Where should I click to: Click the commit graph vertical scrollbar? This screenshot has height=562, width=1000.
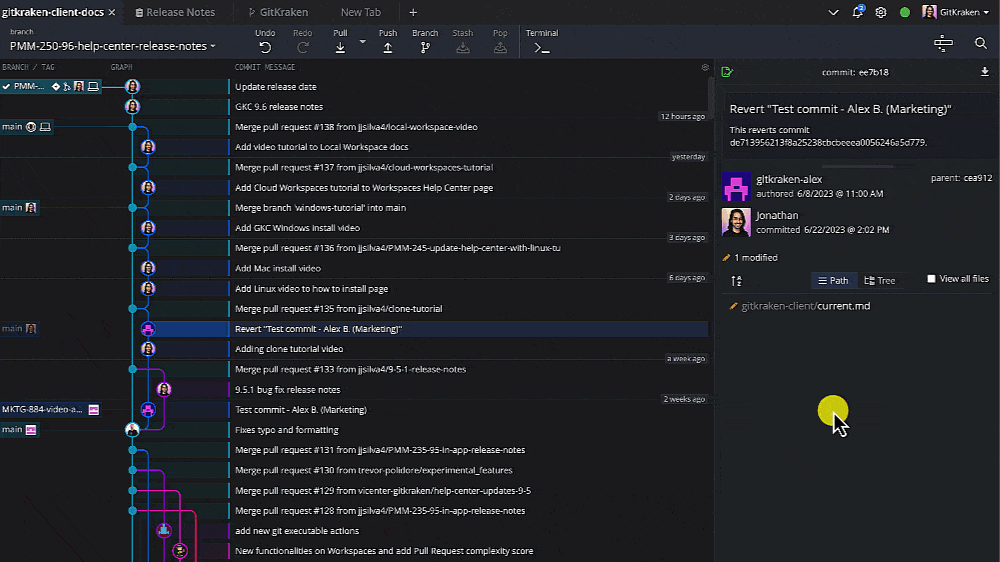coord(710,96)
